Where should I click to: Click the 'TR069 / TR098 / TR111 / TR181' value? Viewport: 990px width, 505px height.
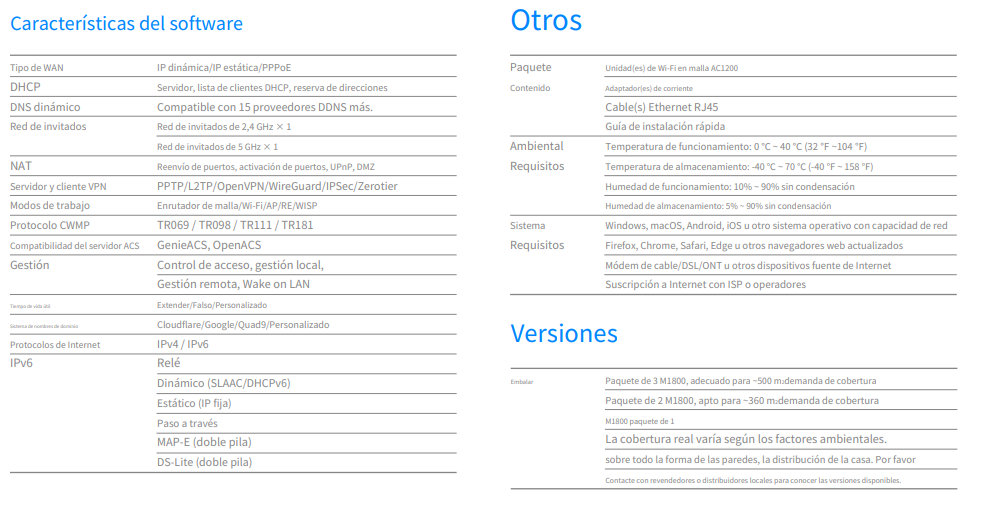click(235, 225)
